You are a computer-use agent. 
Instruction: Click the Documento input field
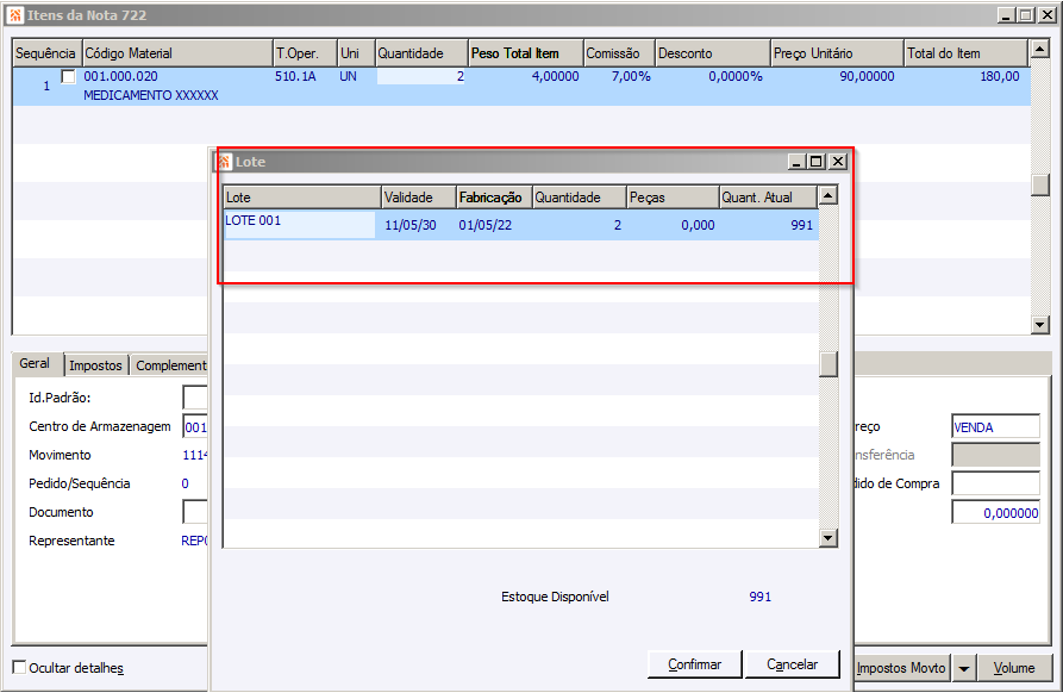tap(195, 512)
